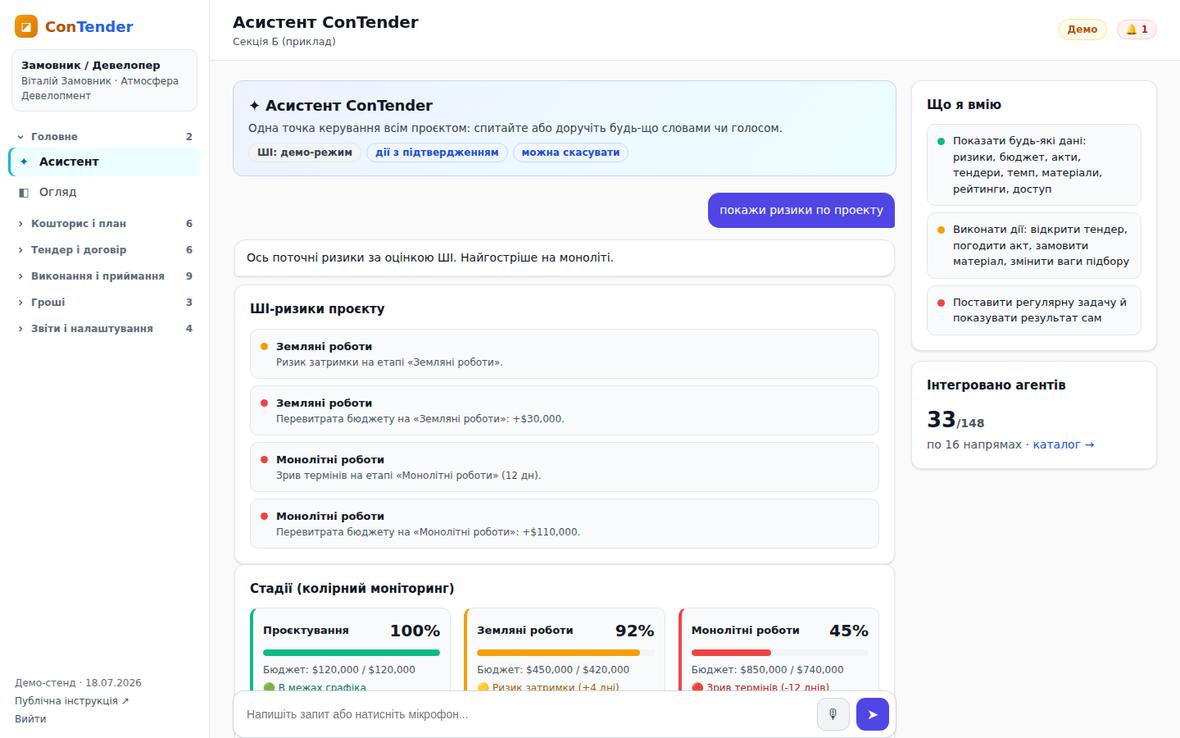Expand the Кошторис і план section
1180x738 pixels.
coord(105,223)
